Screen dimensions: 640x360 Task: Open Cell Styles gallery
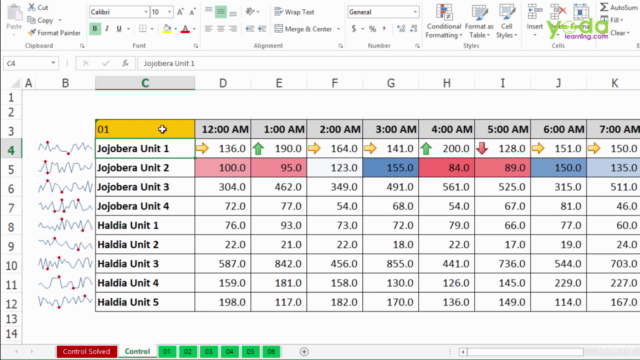coord(507,21)
